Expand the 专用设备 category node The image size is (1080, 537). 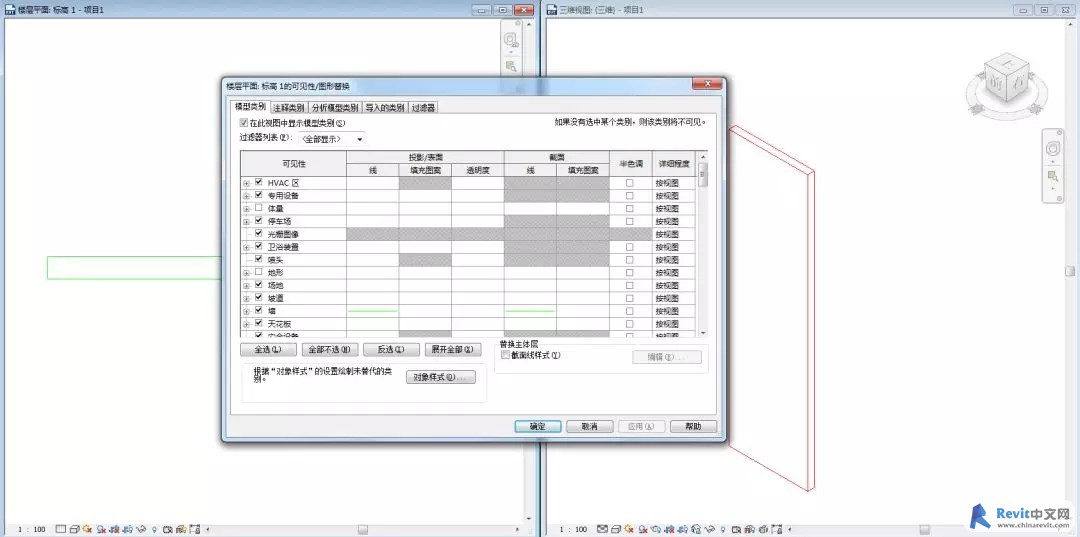click(x=247, y=196)
